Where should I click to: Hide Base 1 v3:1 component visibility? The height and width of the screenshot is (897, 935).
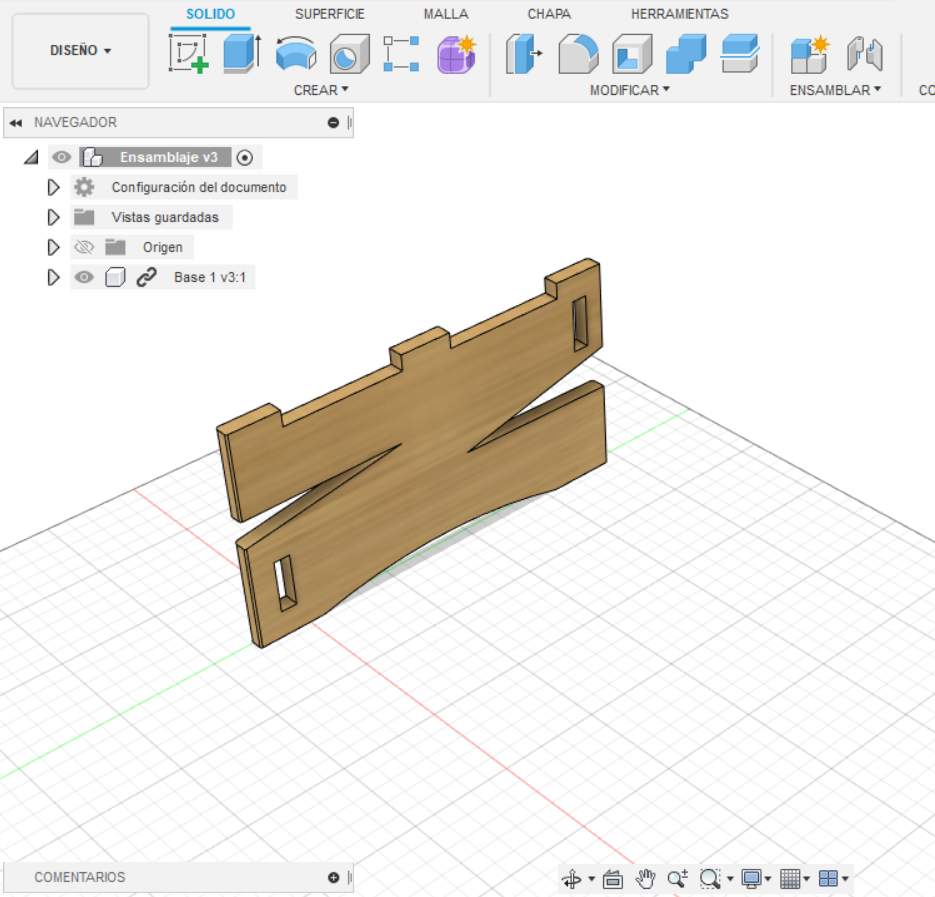[x=84, y=277]
